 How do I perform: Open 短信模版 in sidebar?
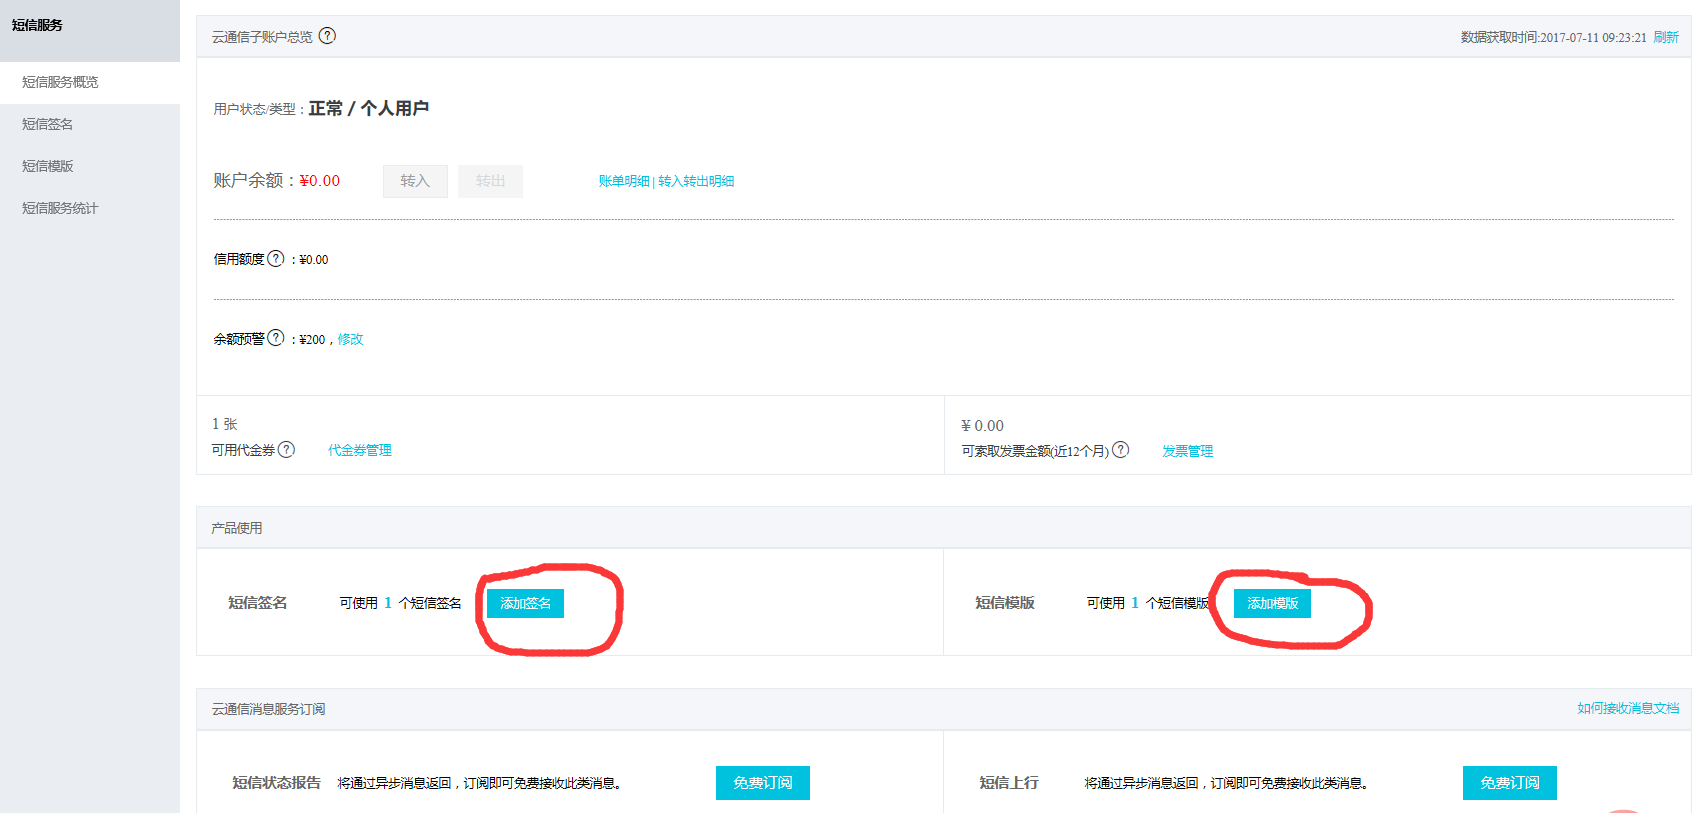(x=90, y=166)
